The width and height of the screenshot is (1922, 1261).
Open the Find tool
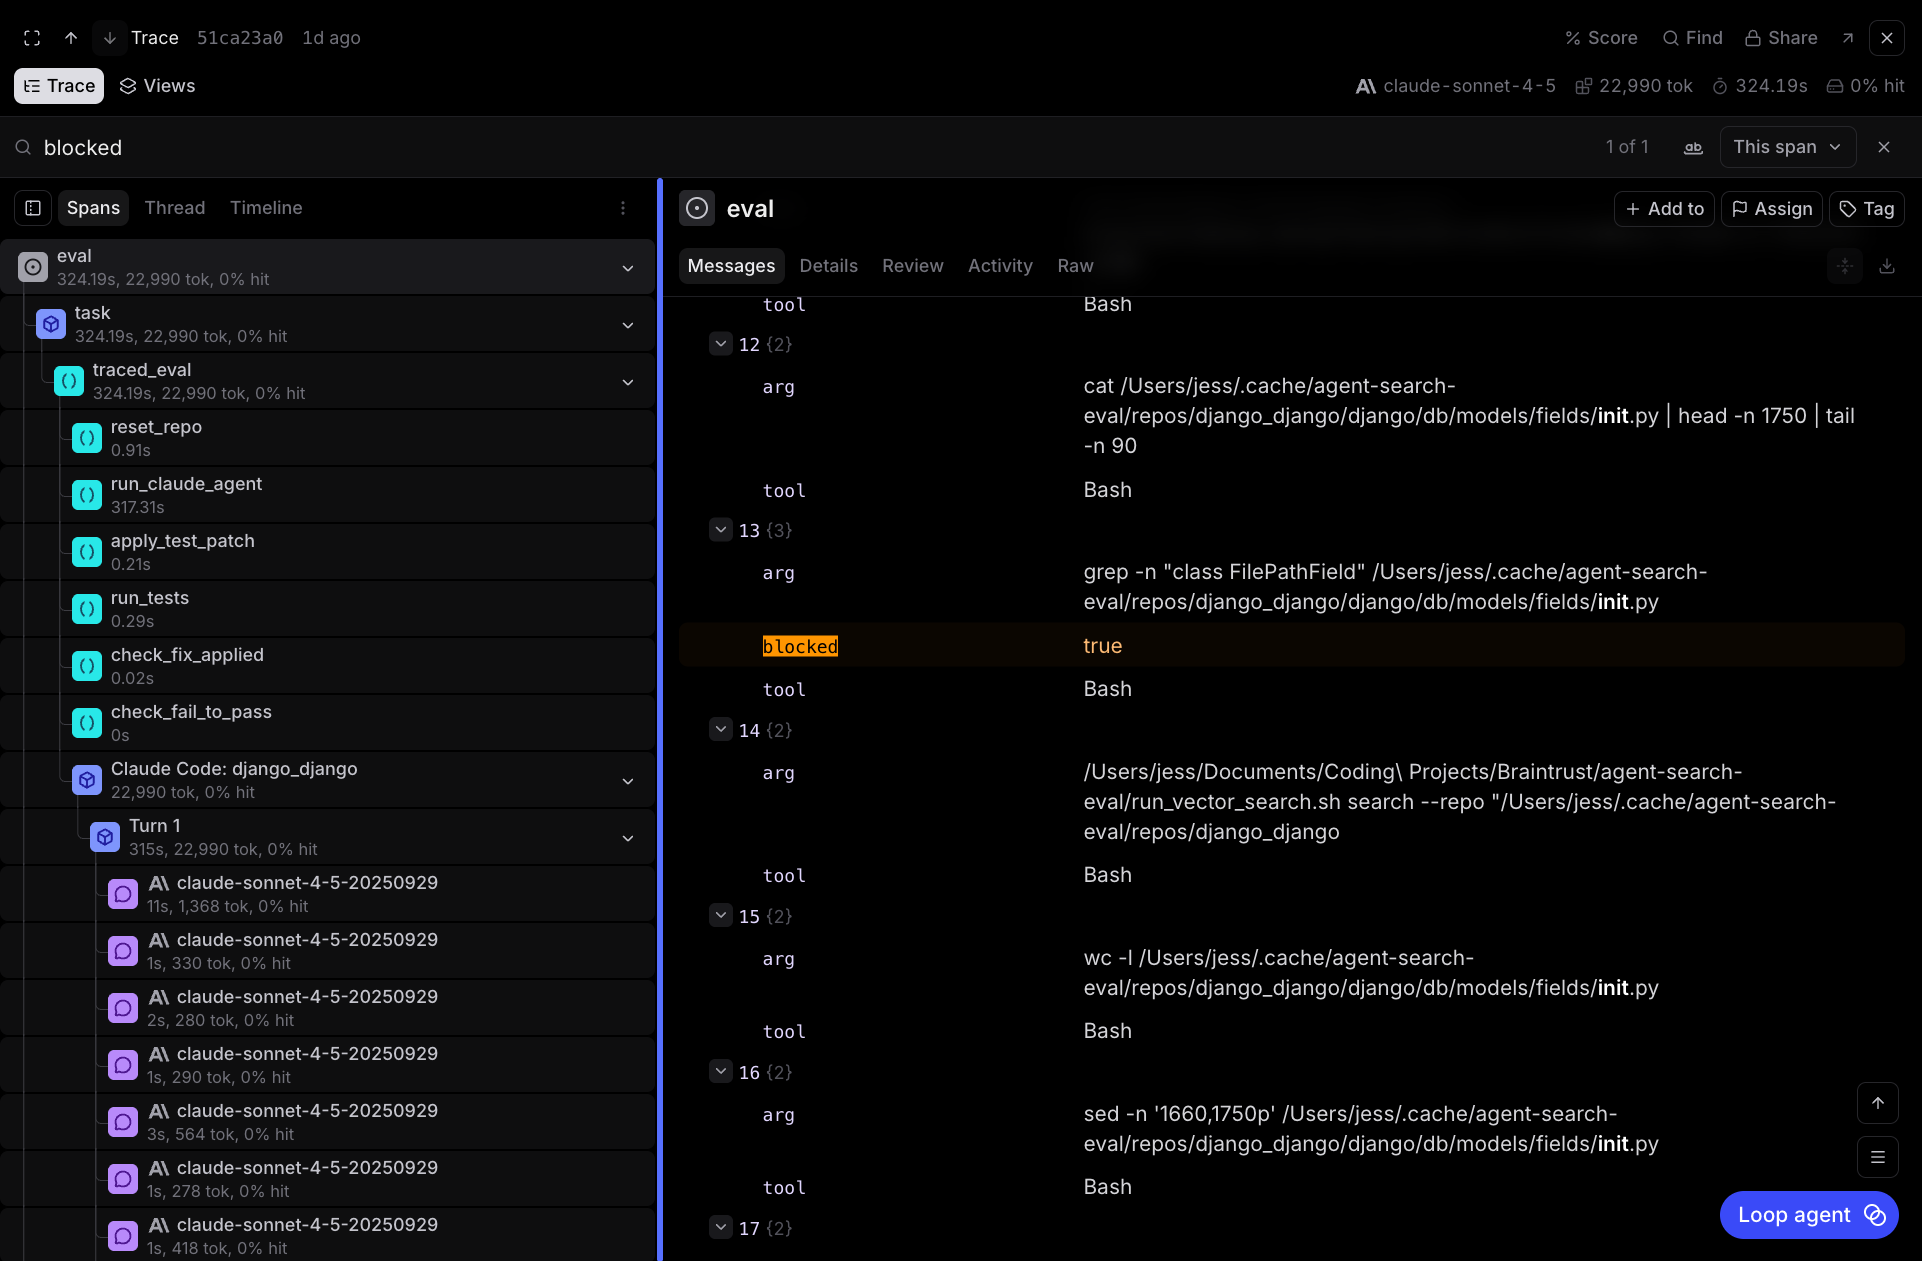click(1692, 38)
